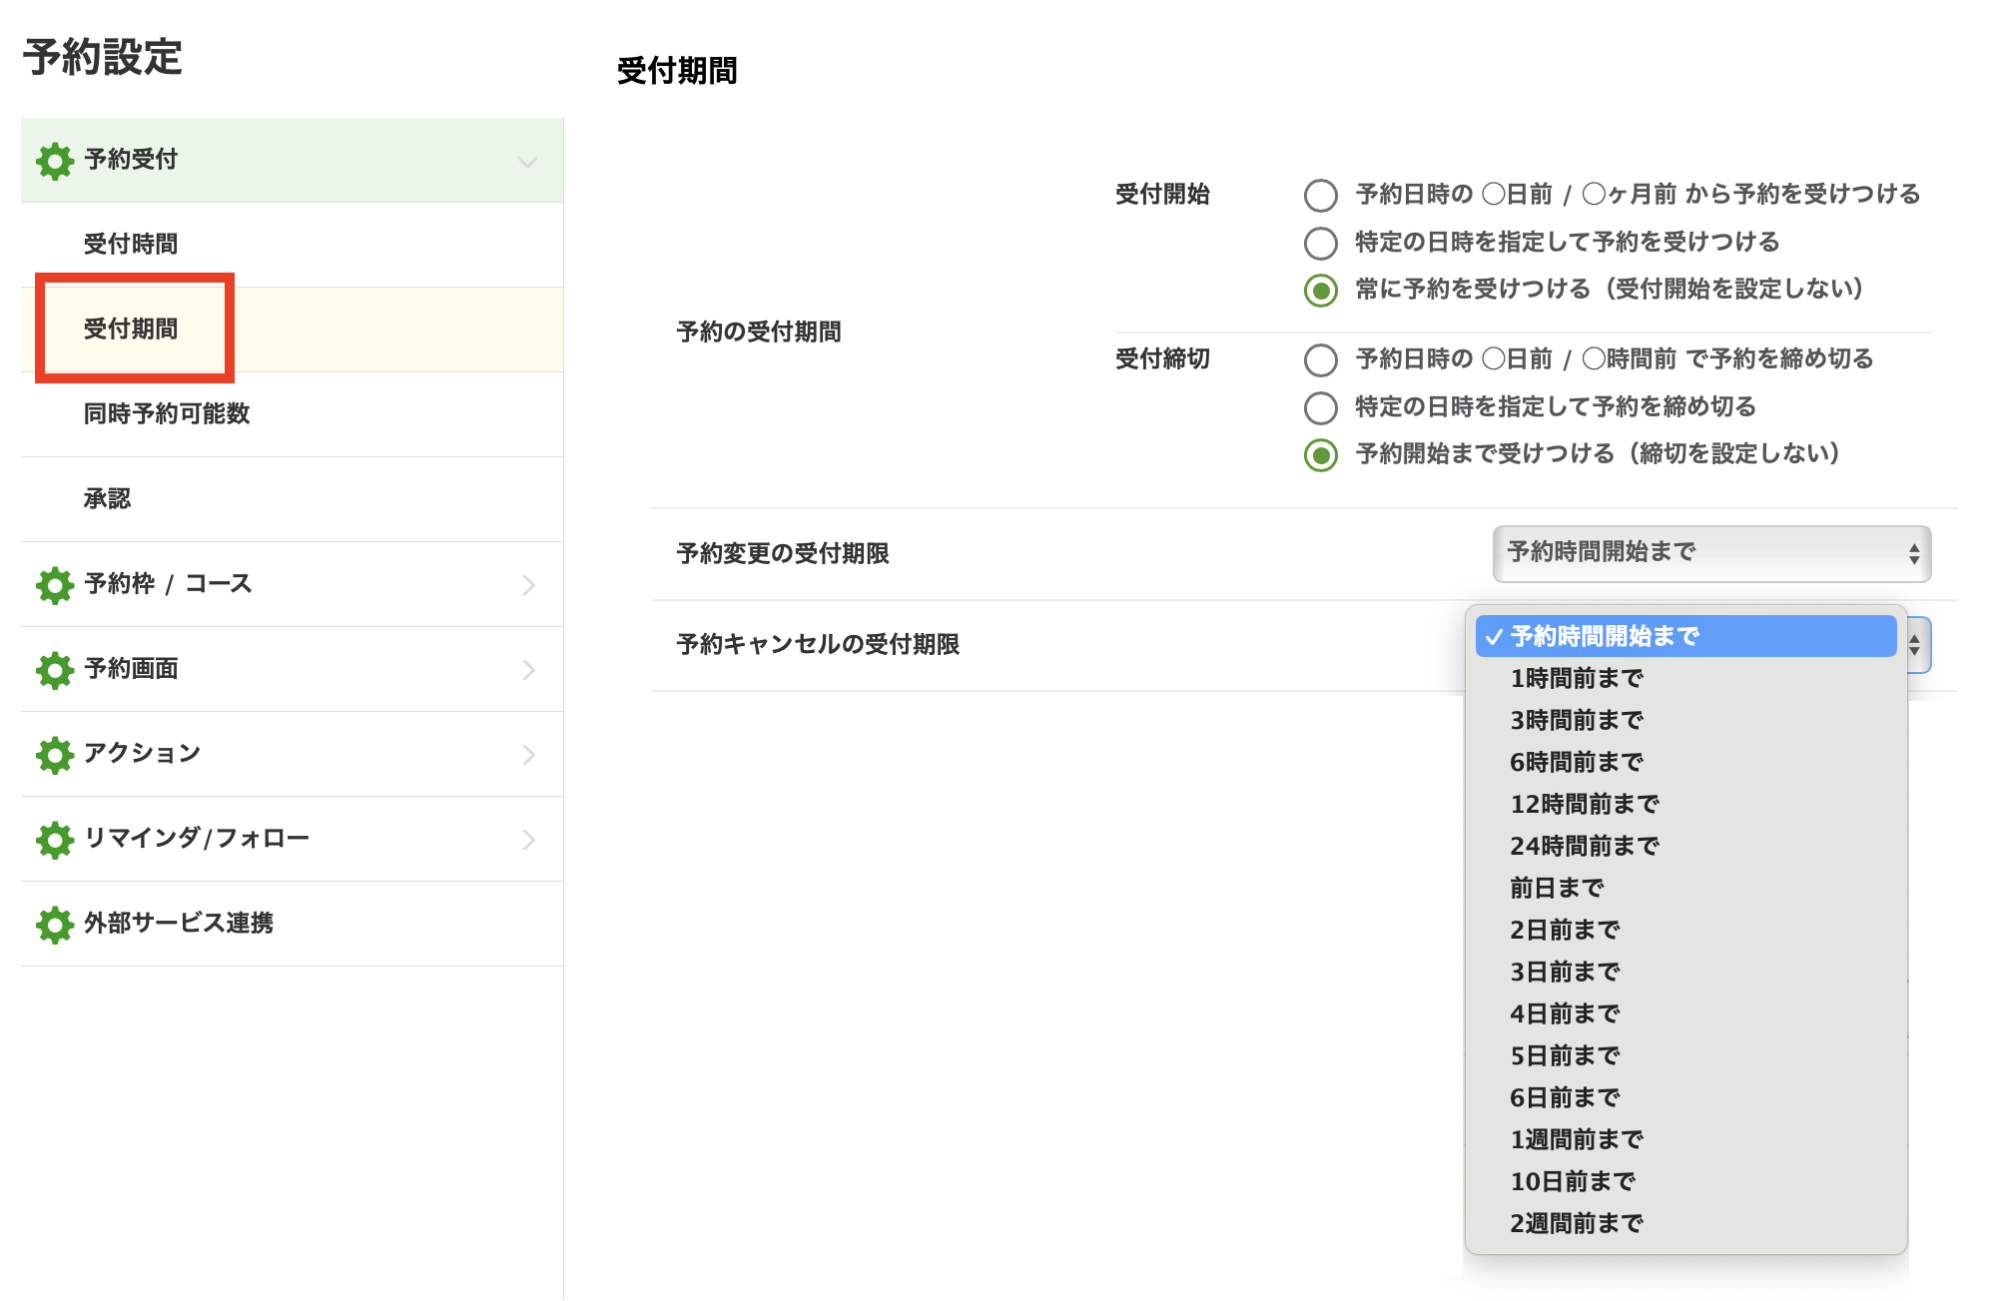Choose 予約時間開始まで in the open list

coord(1685,636)
